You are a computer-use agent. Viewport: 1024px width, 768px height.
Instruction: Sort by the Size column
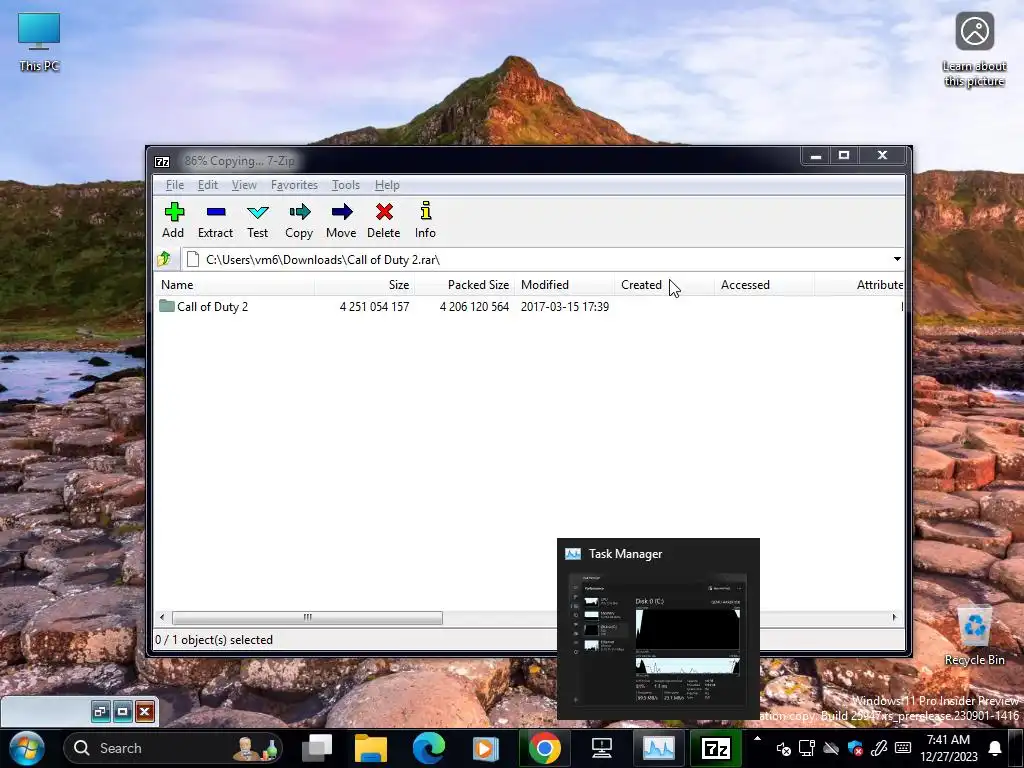(x=365, y=285)
